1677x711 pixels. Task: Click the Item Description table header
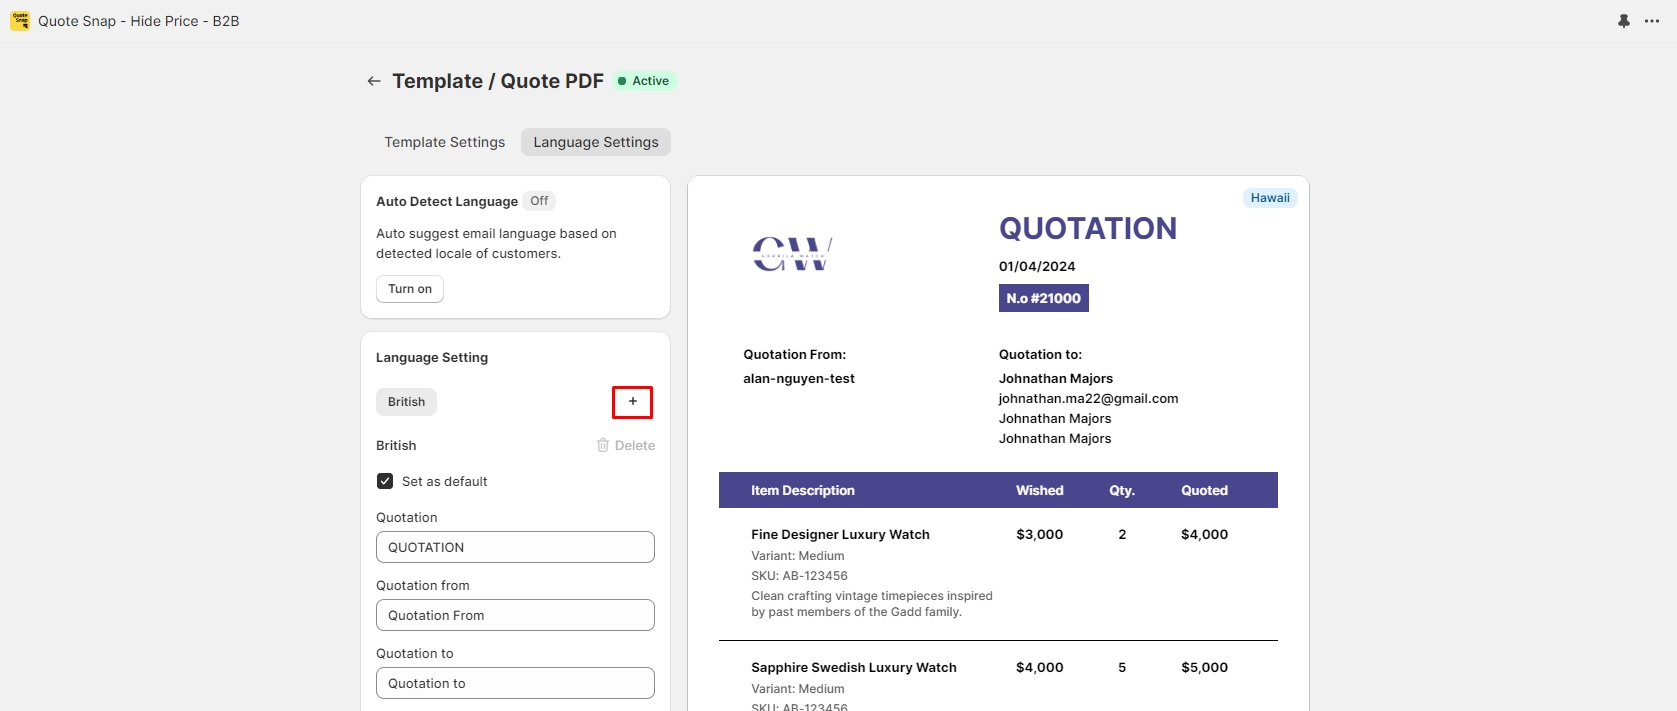pos(803,490)
